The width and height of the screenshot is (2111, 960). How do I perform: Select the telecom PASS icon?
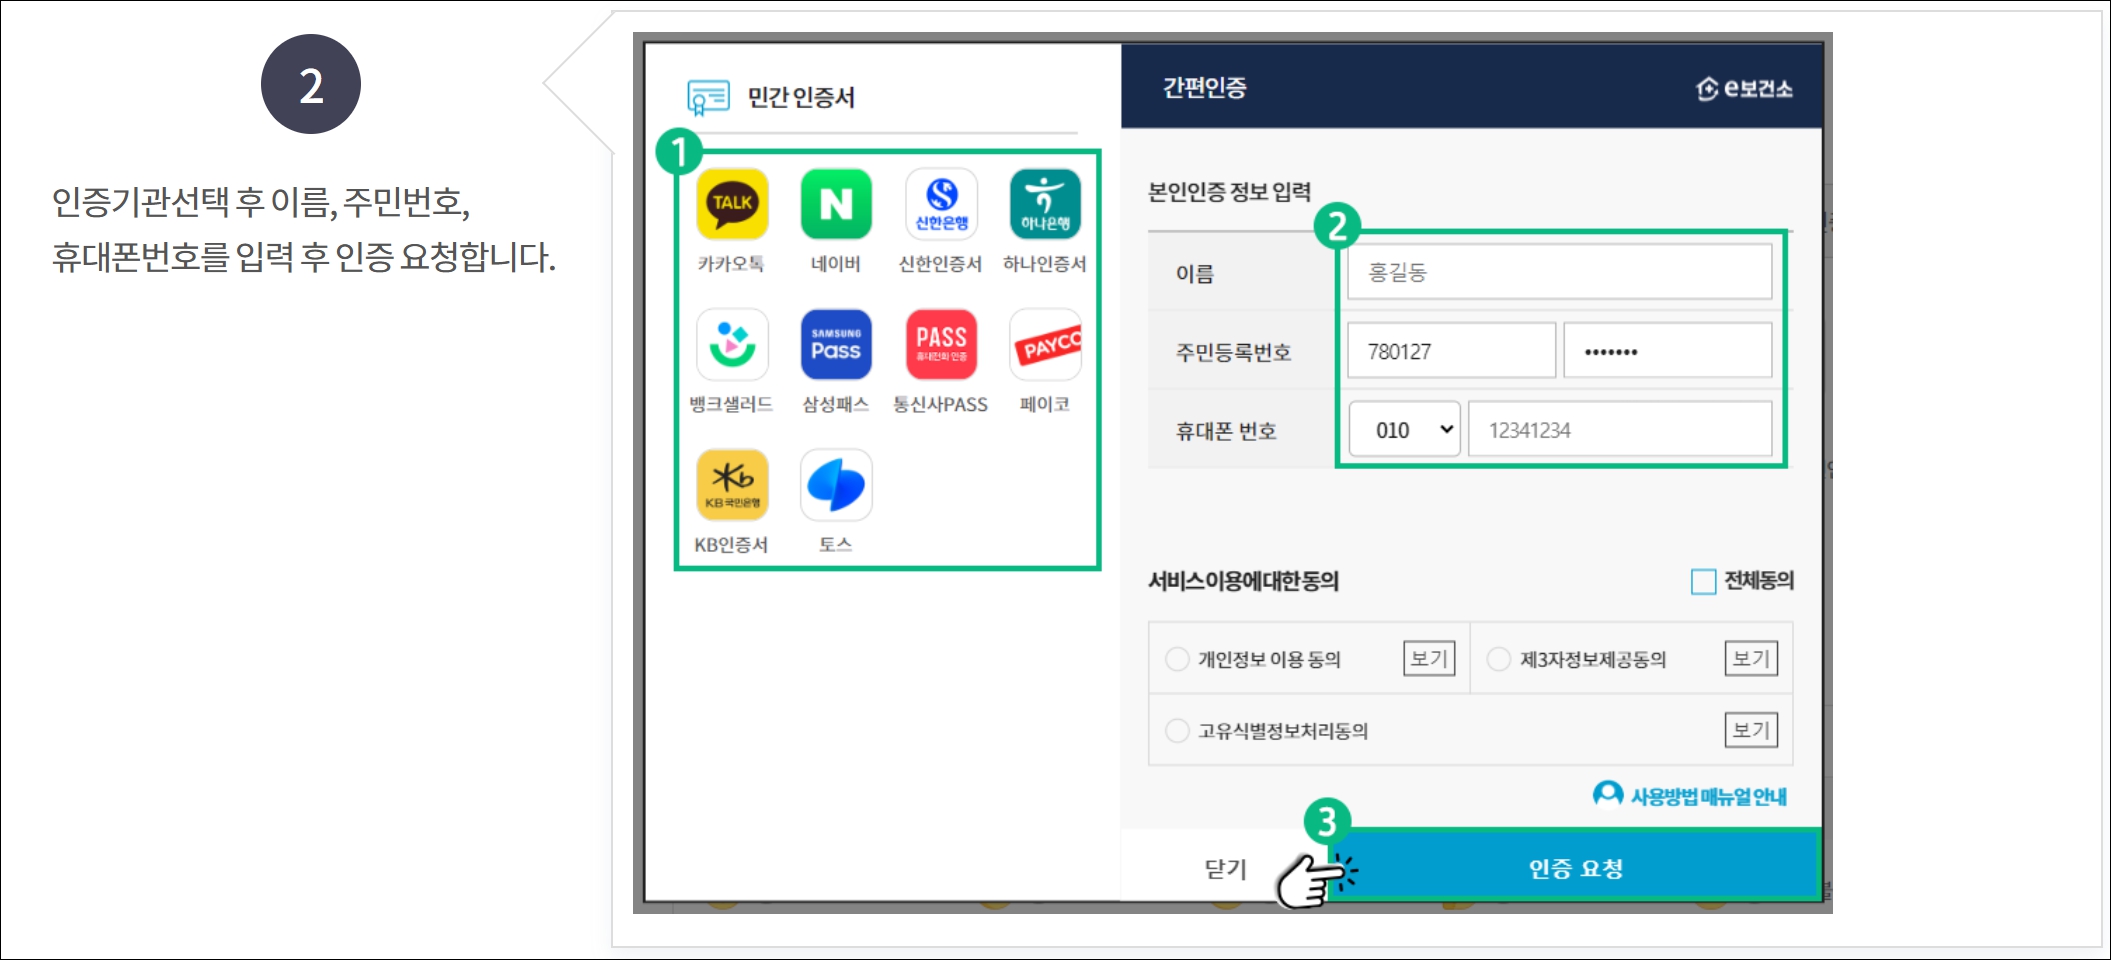coord(941,344)
